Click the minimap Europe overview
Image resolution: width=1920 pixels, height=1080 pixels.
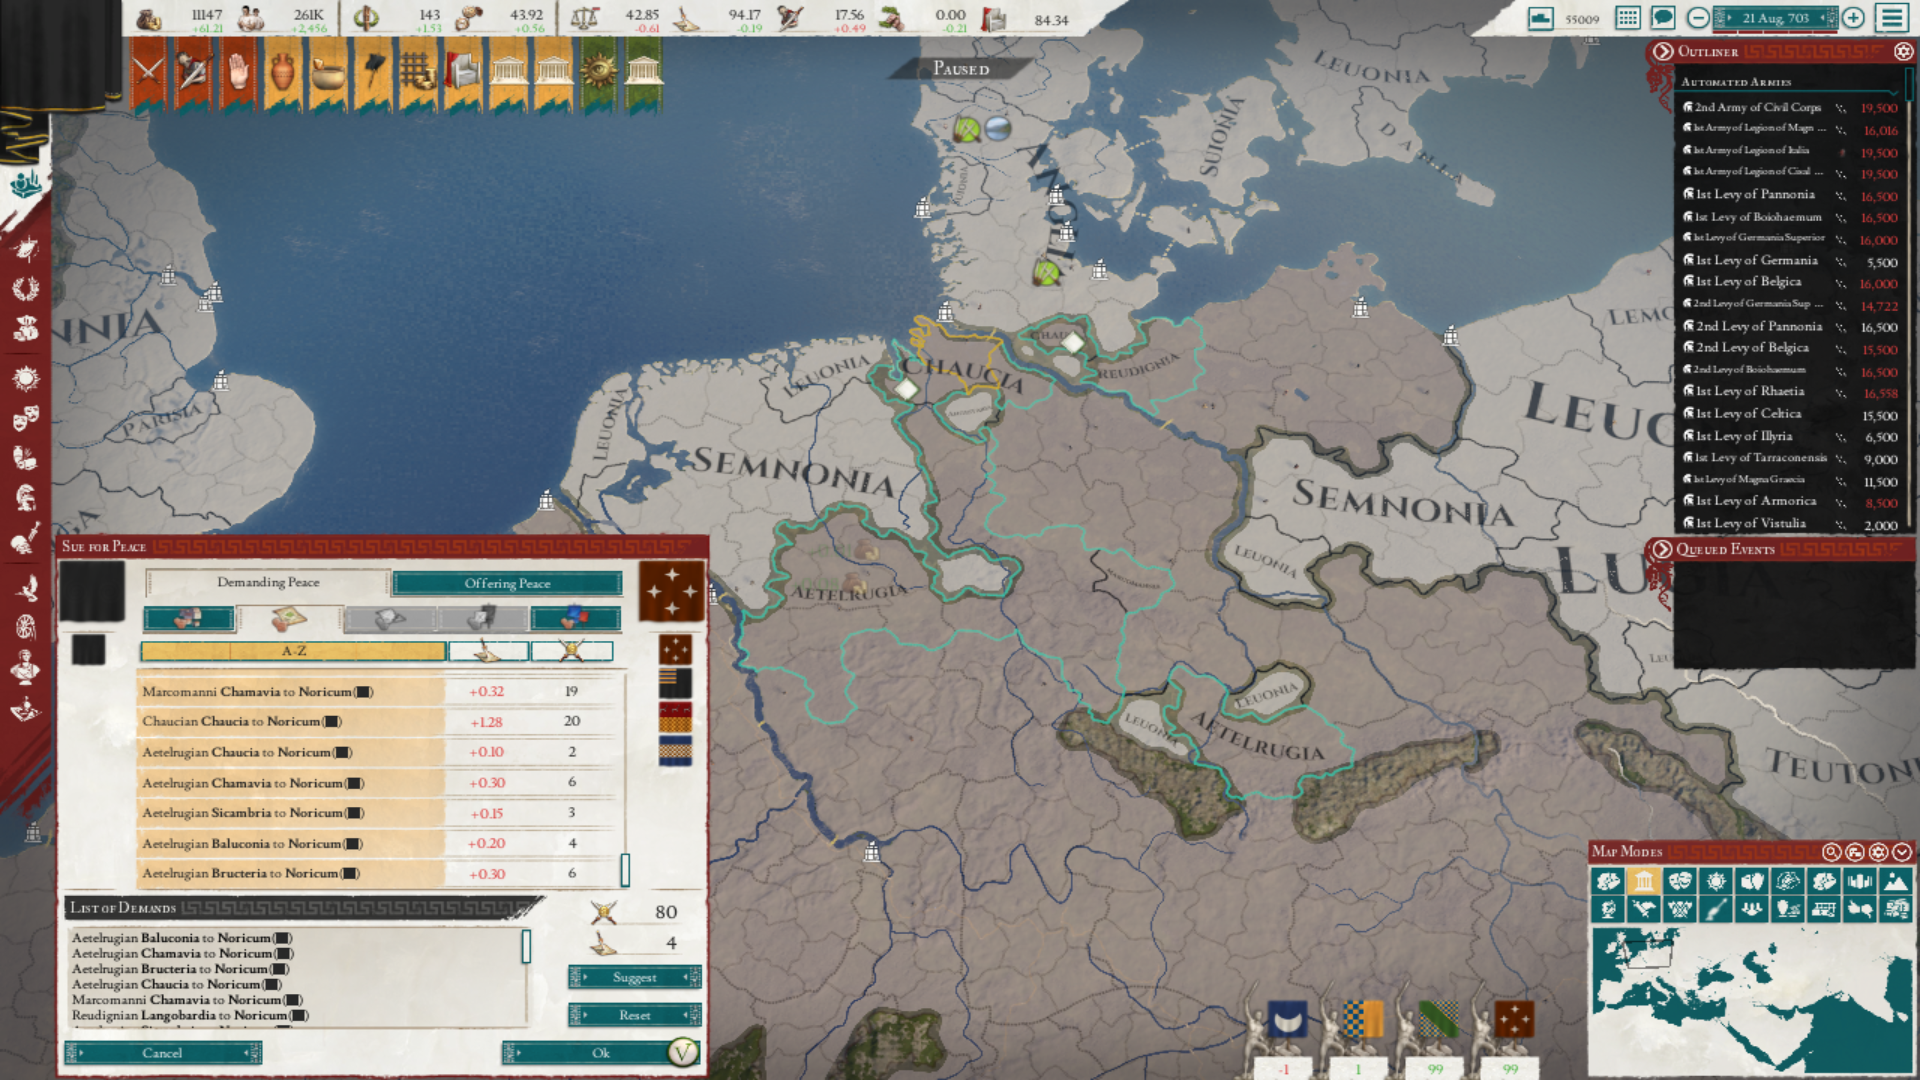tap(1751, 1000)
